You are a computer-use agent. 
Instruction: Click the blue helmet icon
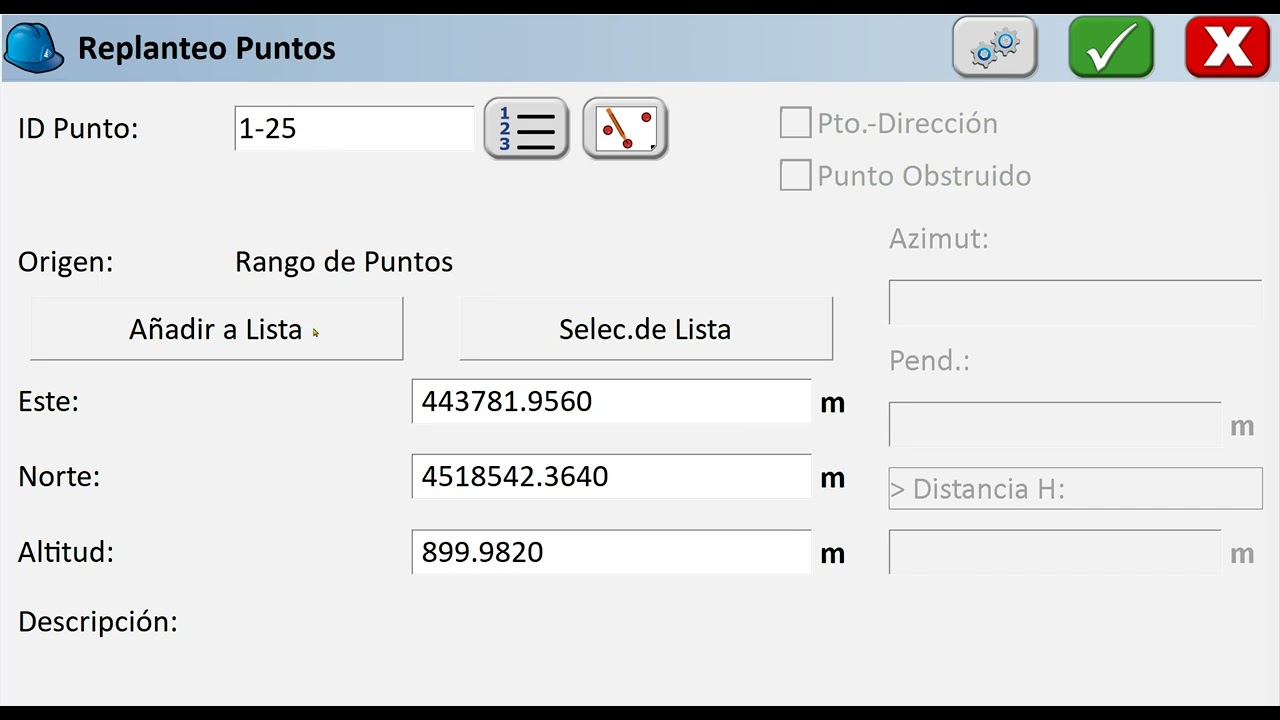click(x=34, y=47)
